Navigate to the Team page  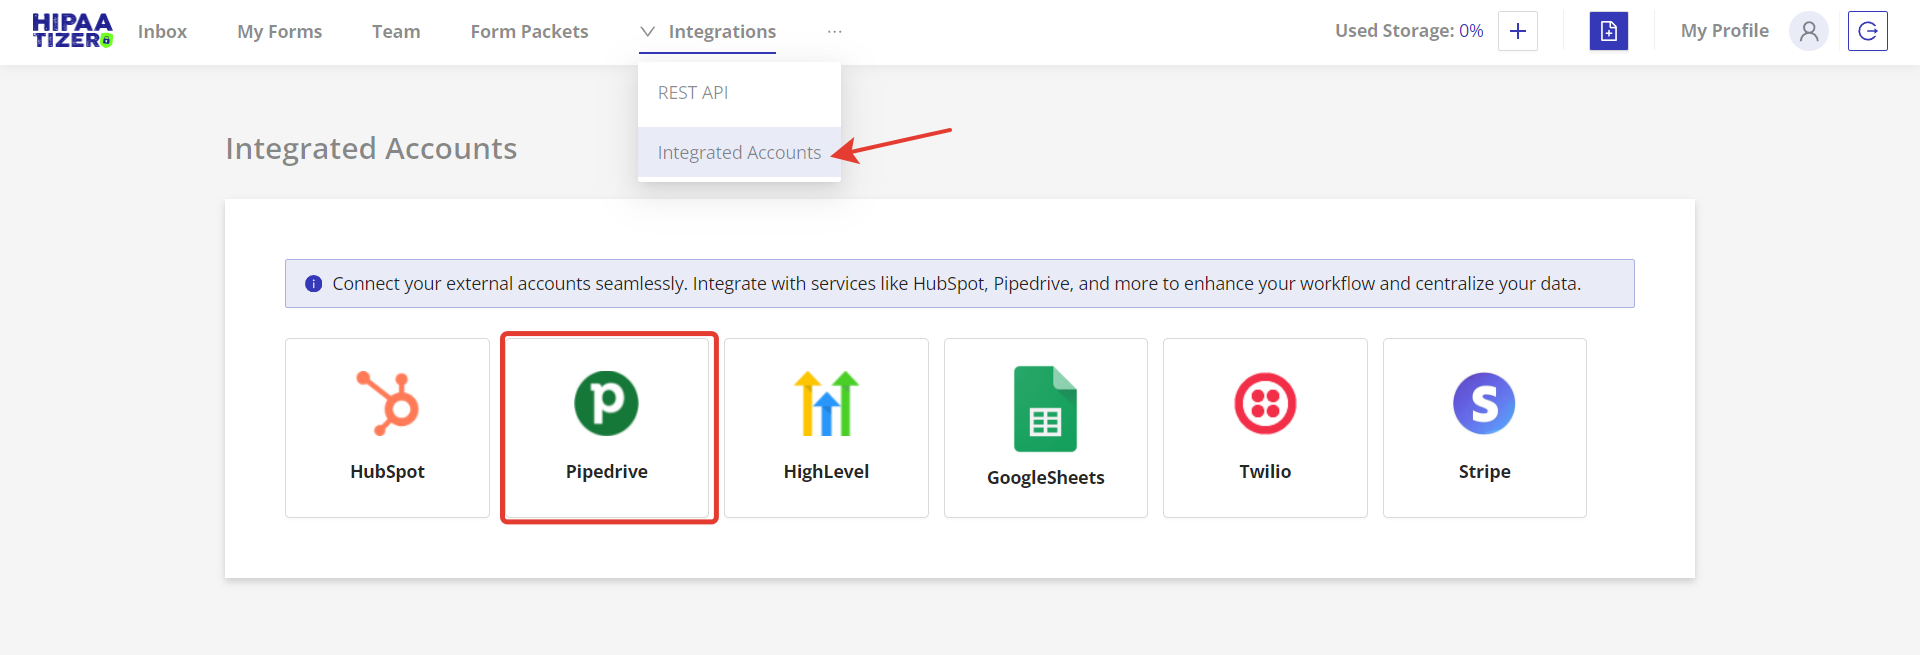click(x=396, y=32)
